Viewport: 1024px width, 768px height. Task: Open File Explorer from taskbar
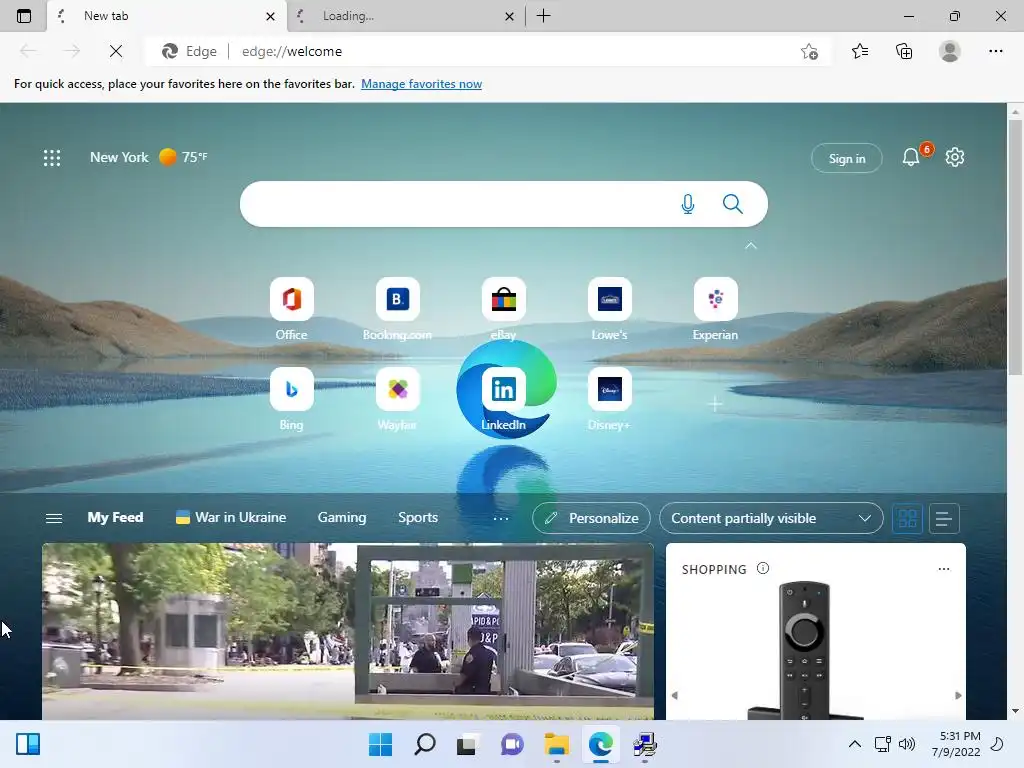pos(556,744)
